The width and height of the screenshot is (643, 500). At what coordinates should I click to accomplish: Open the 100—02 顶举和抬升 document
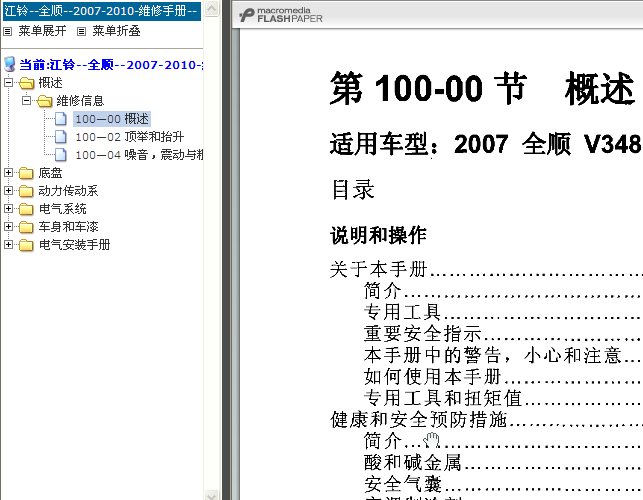(x=130, y=137)
